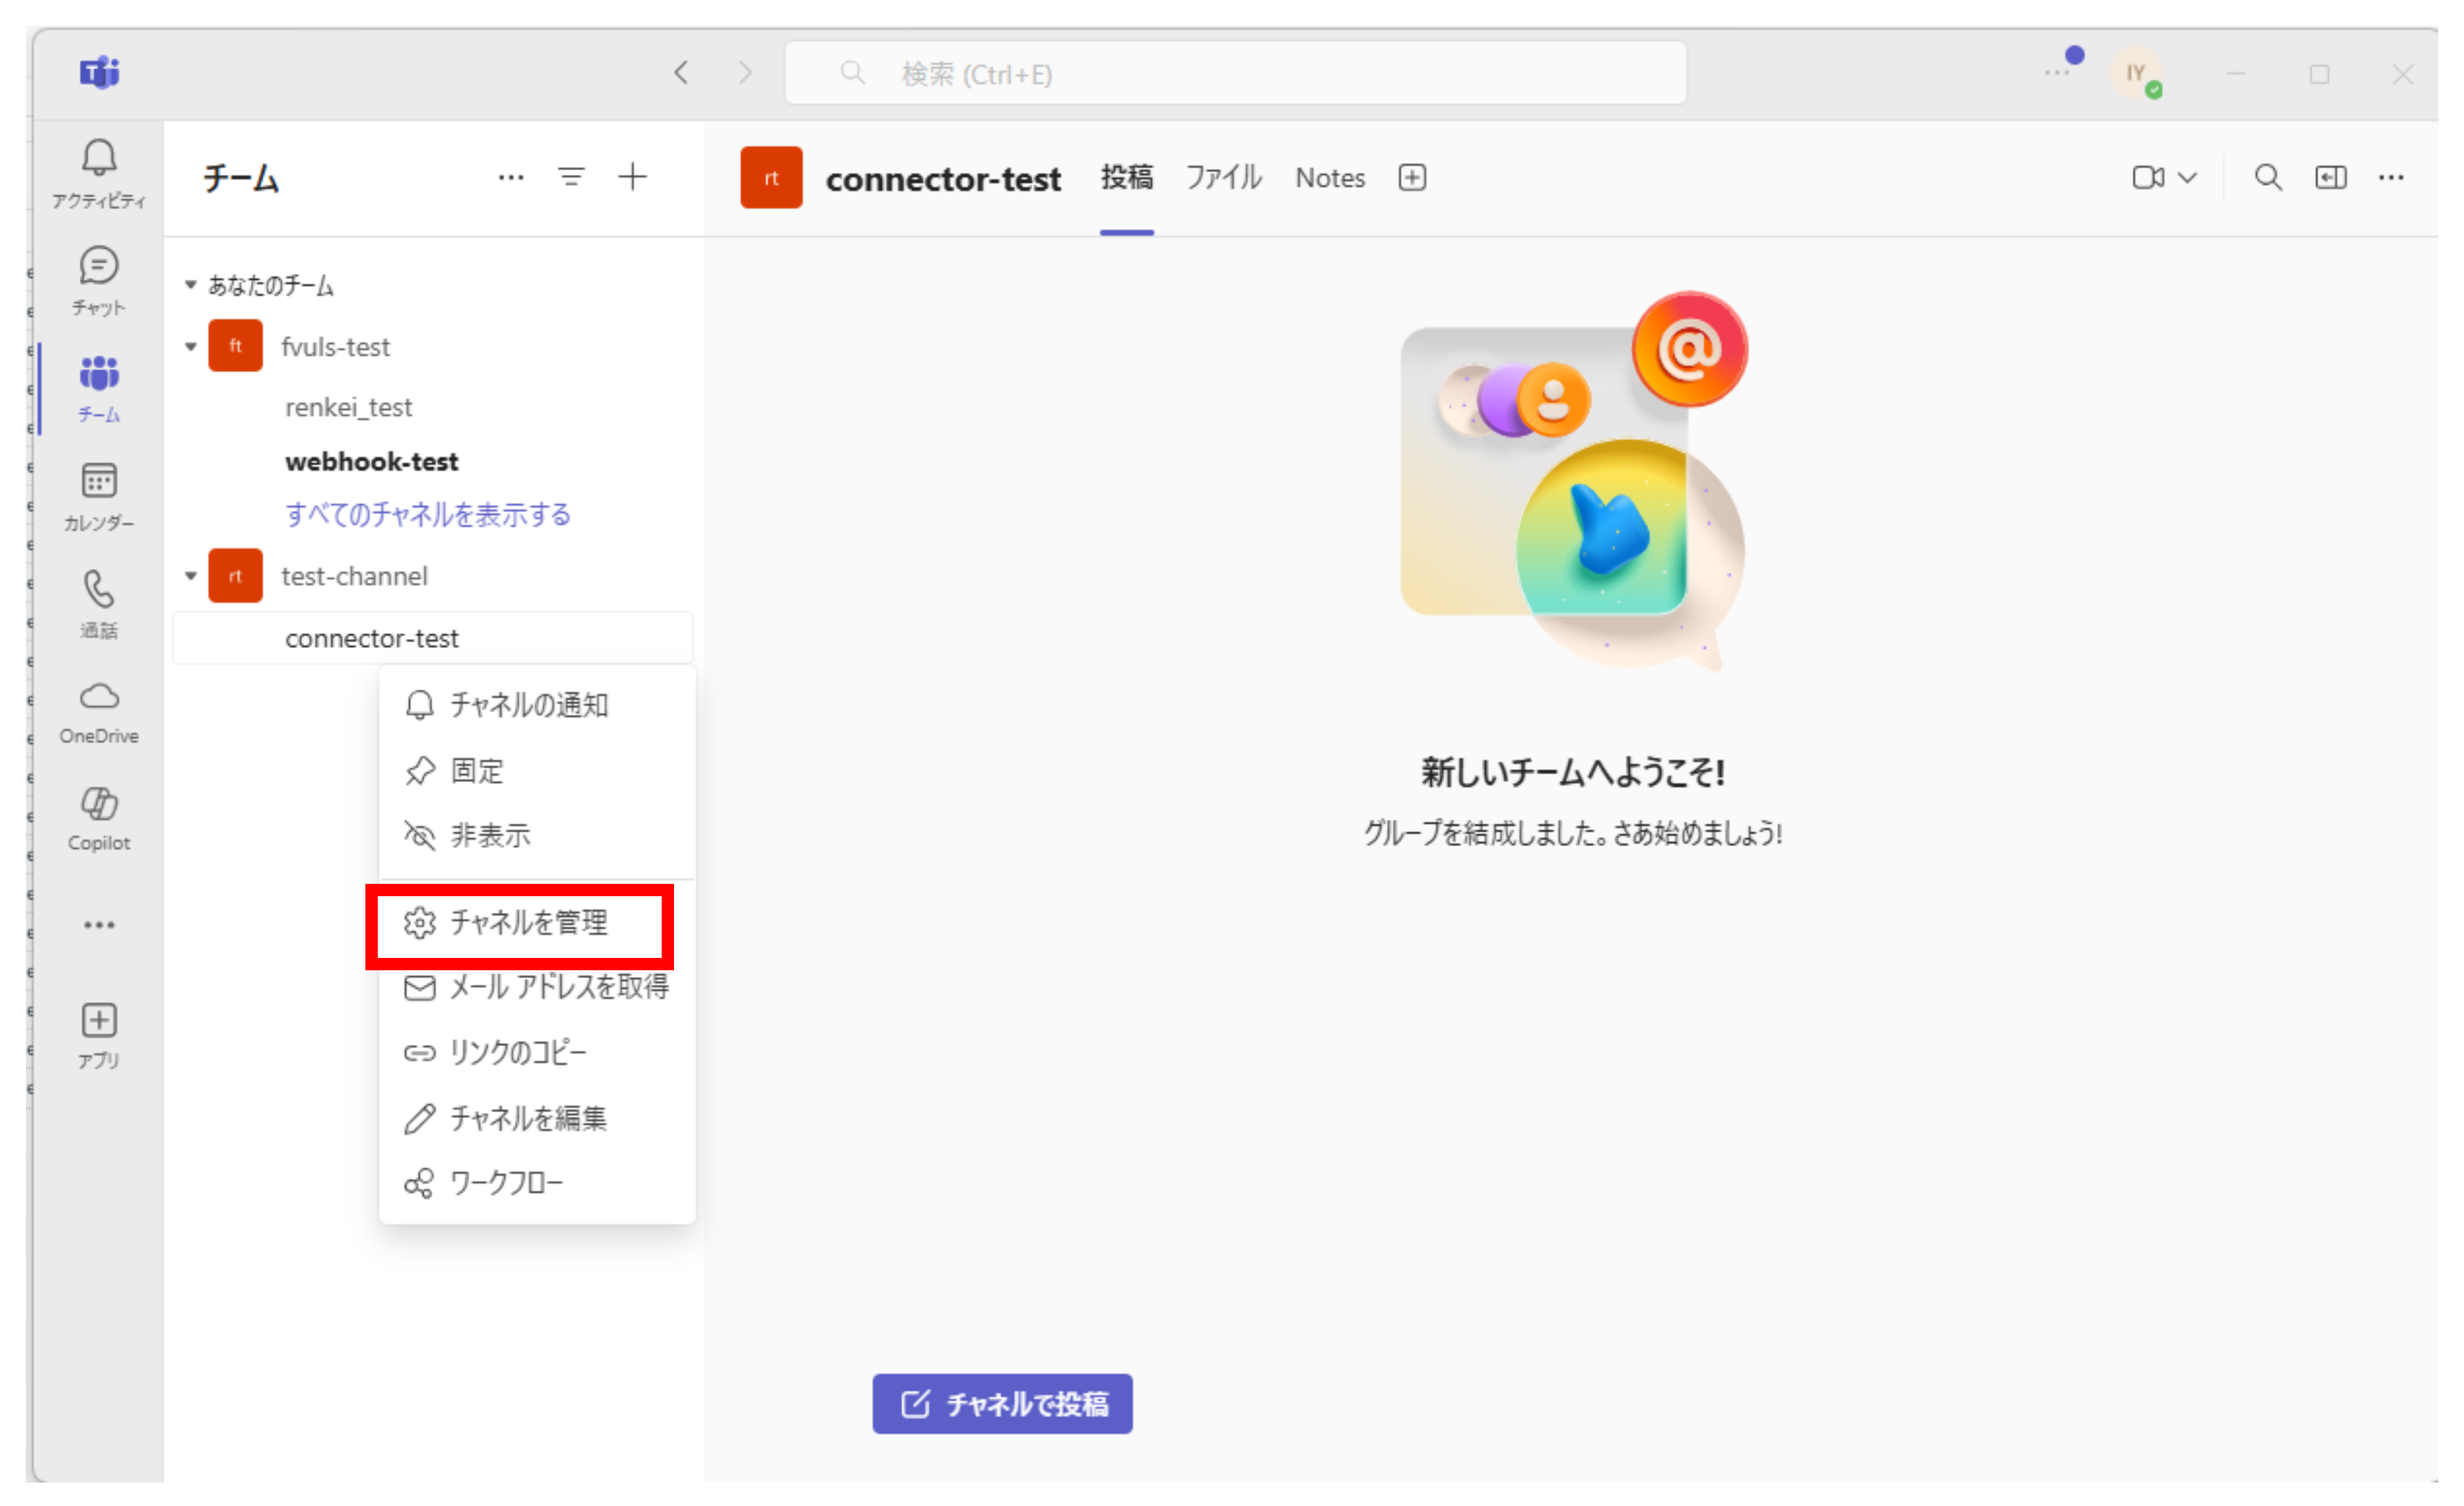Click すべてのチャネルを表示する link
Image resolution: width=2464 pixels, height=1506 pixels.
tap(427, 514)
